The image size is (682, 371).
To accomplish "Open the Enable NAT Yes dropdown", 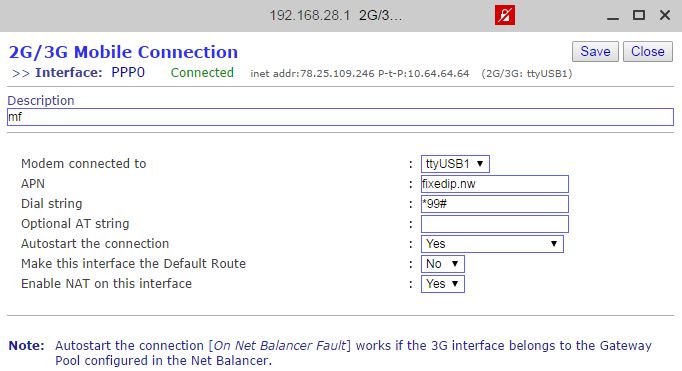I will point(442,284).
